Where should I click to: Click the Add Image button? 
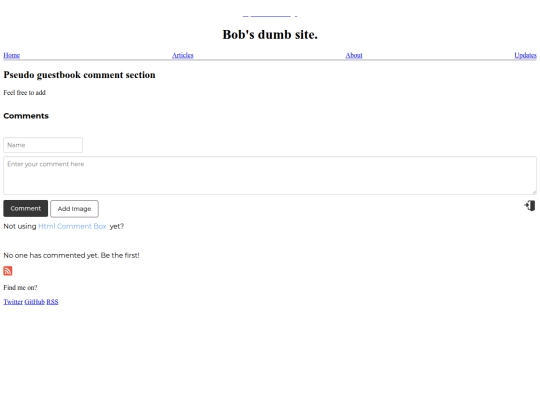74,209
